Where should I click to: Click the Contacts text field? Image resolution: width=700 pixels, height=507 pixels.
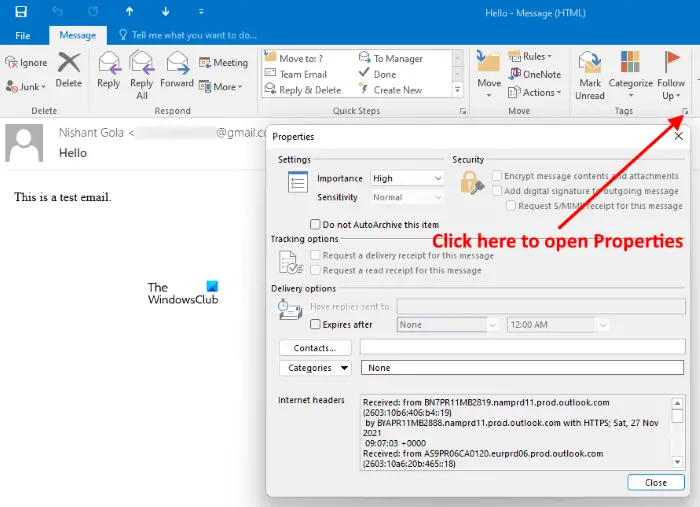pos(523,347)
